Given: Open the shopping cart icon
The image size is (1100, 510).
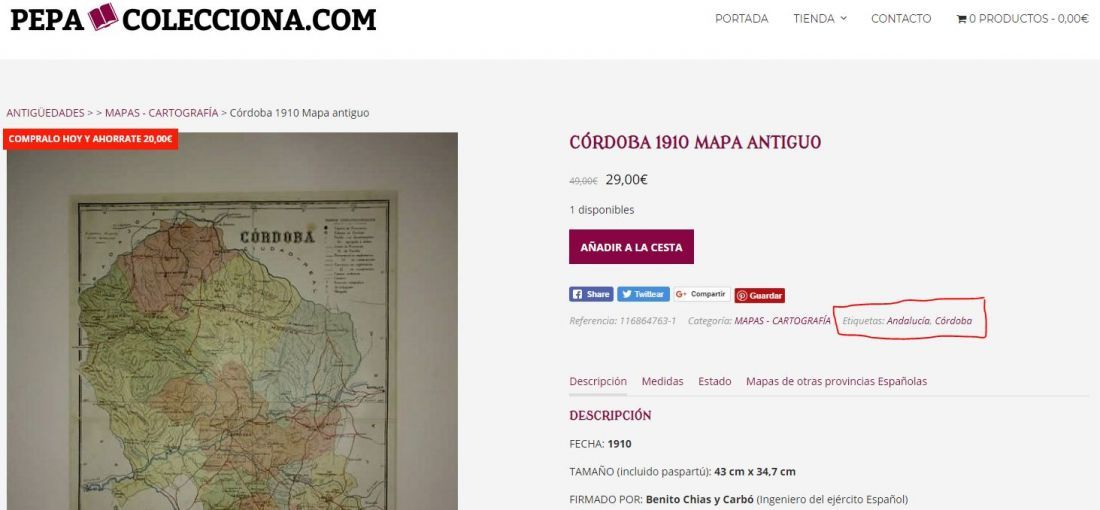Looking at the screenshot, I should [x=961, y=19].
